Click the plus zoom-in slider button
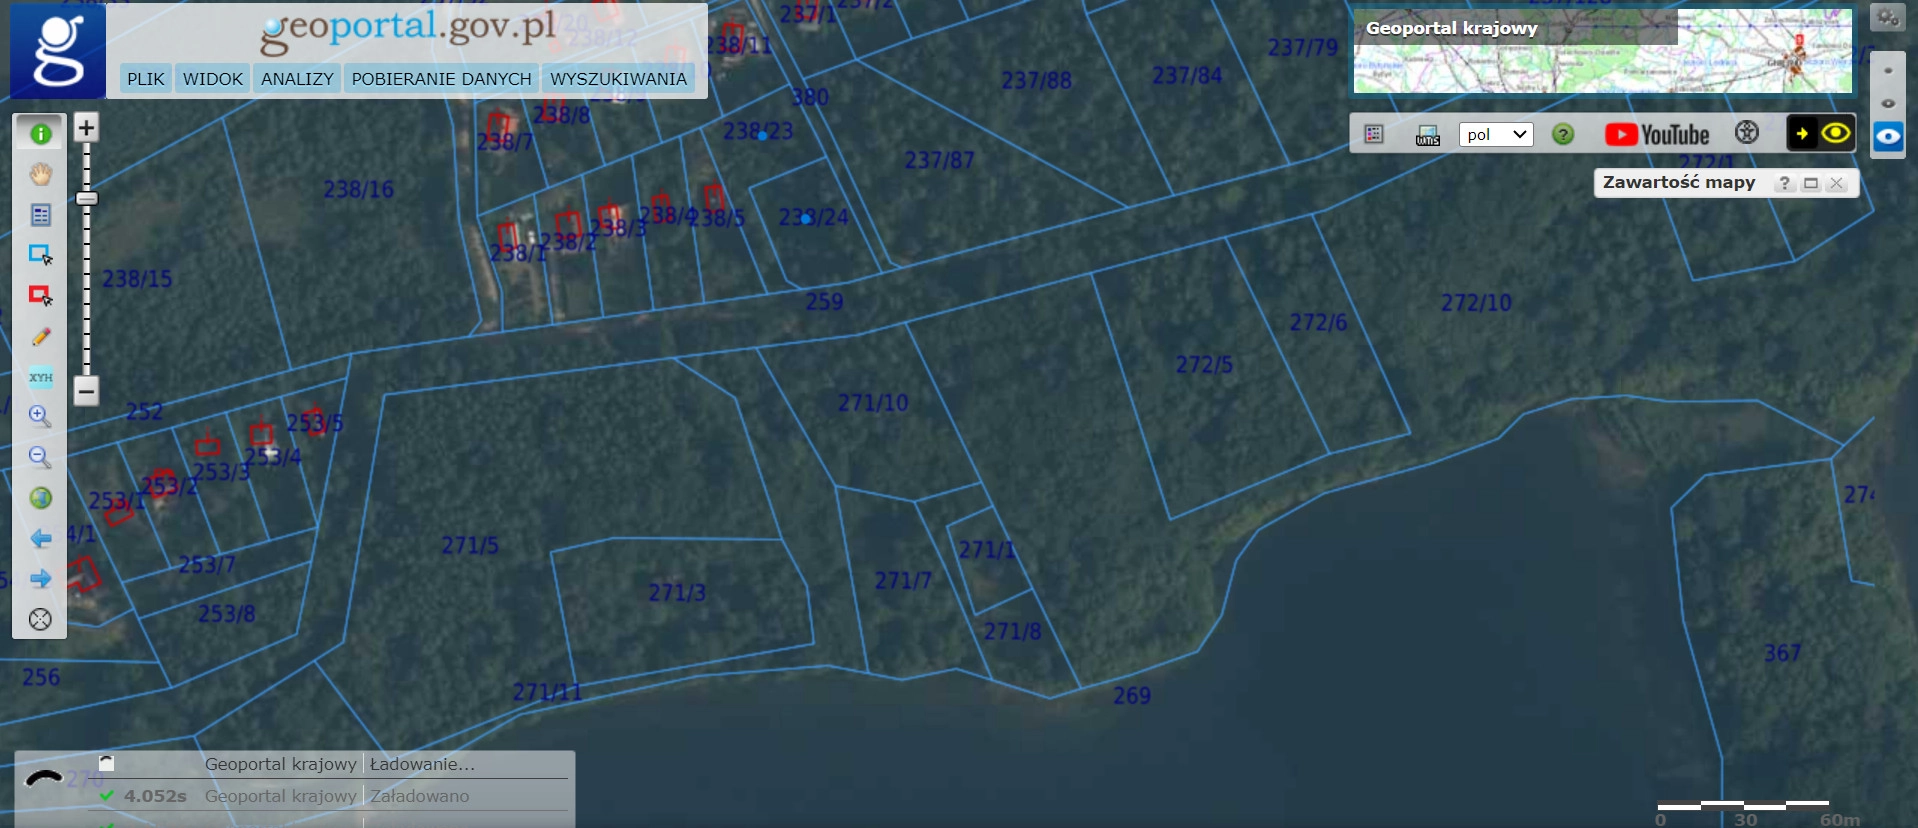This screenshot has height=828, width=1918. point(86,128)
